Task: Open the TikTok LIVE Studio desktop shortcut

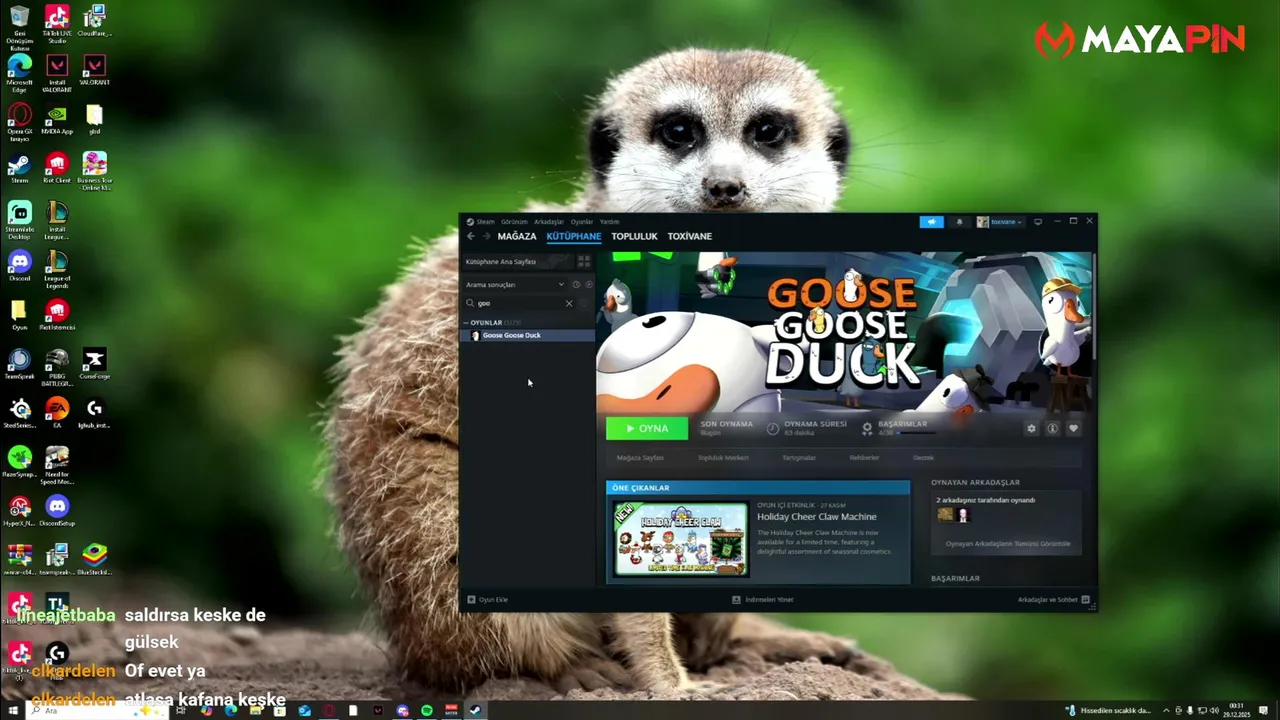Action: point(57,24)
